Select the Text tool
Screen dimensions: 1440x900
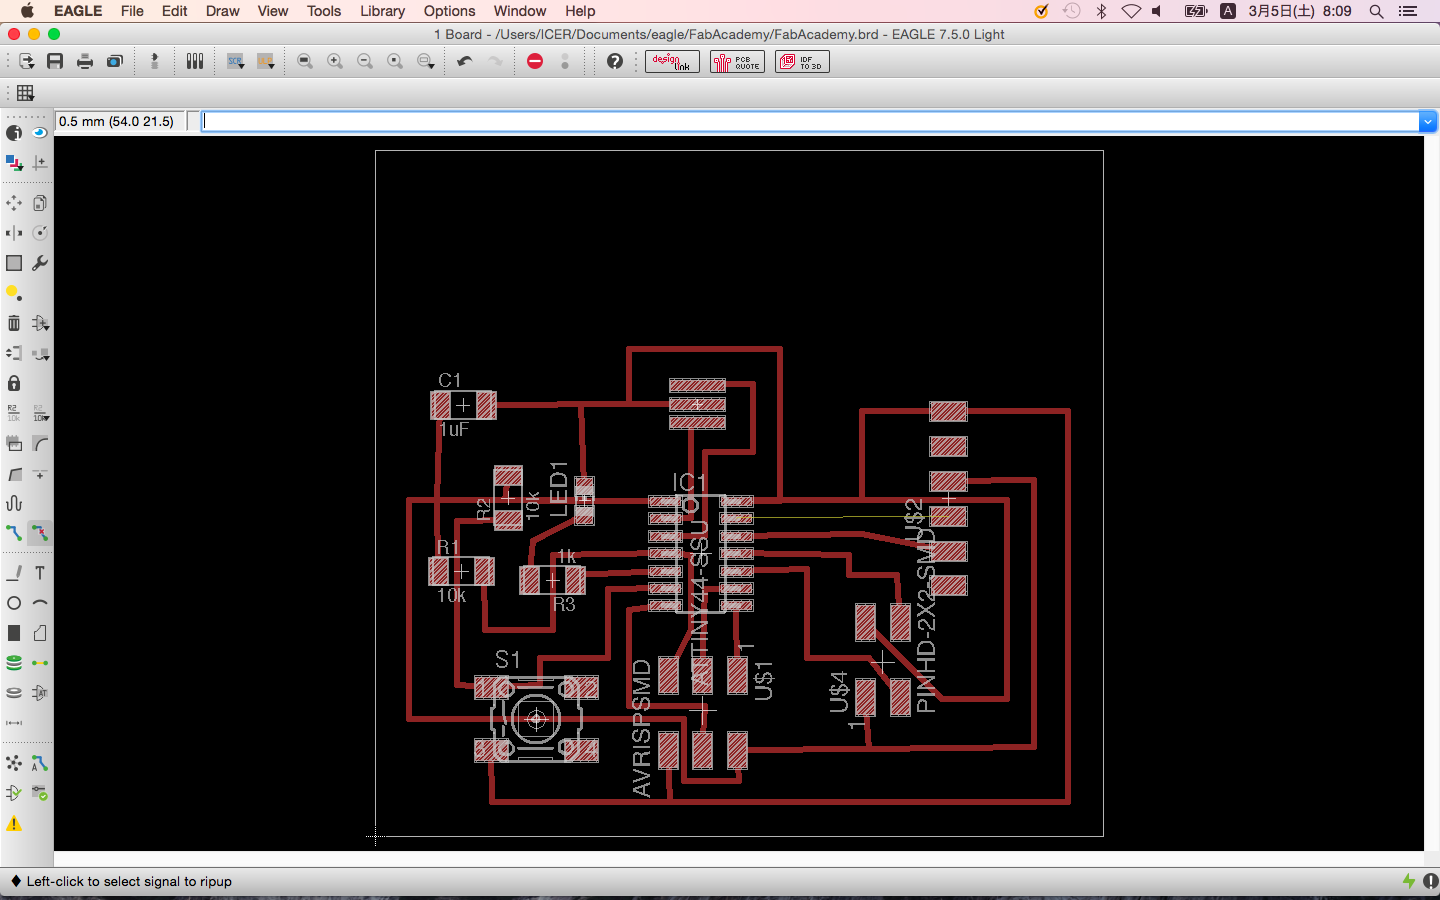coord(40,573)
